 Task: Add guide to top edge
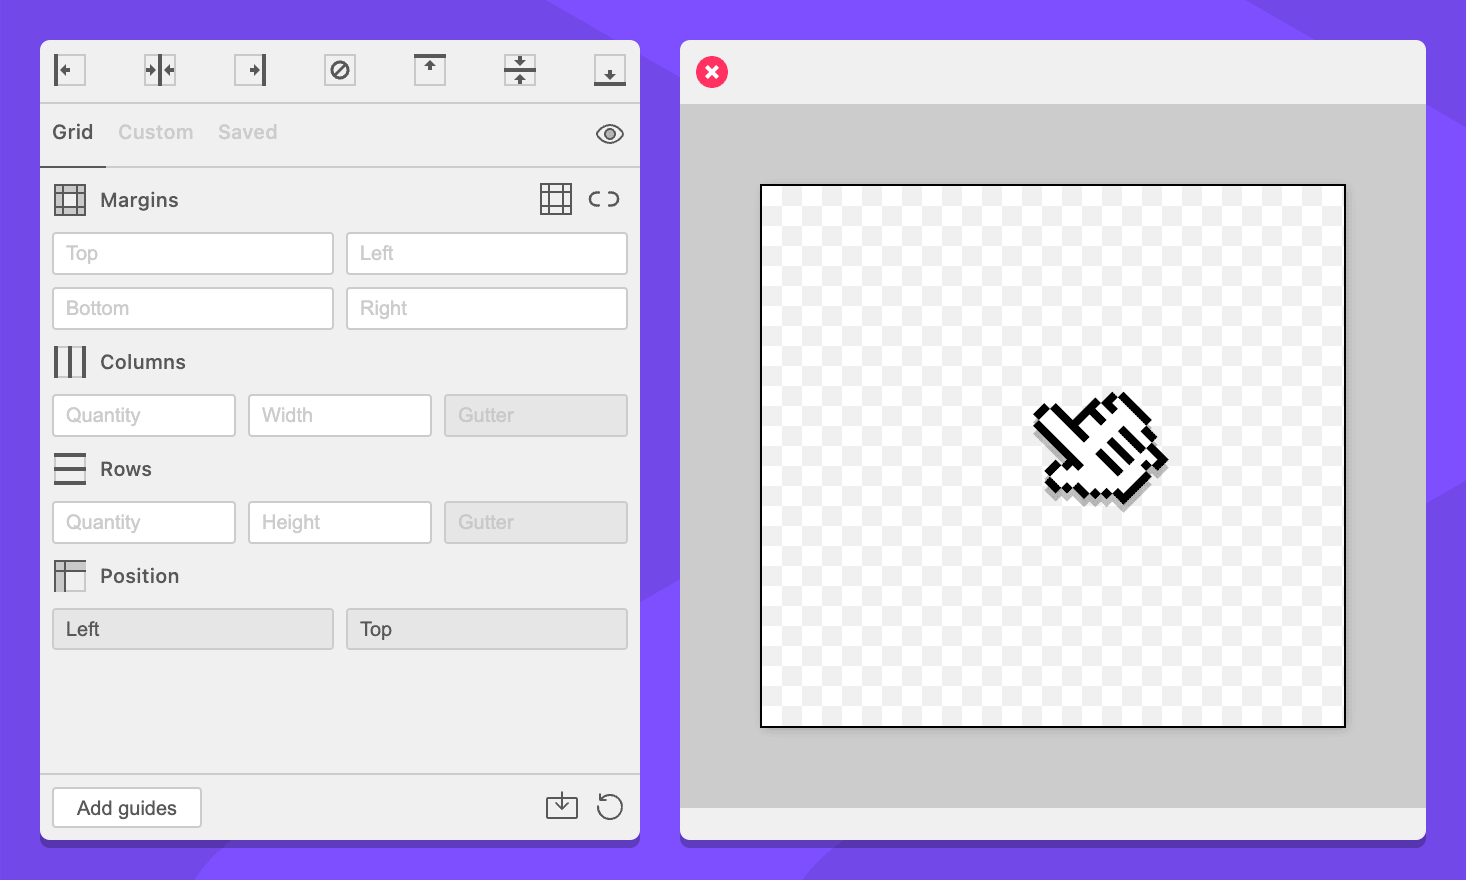[430, 70]
